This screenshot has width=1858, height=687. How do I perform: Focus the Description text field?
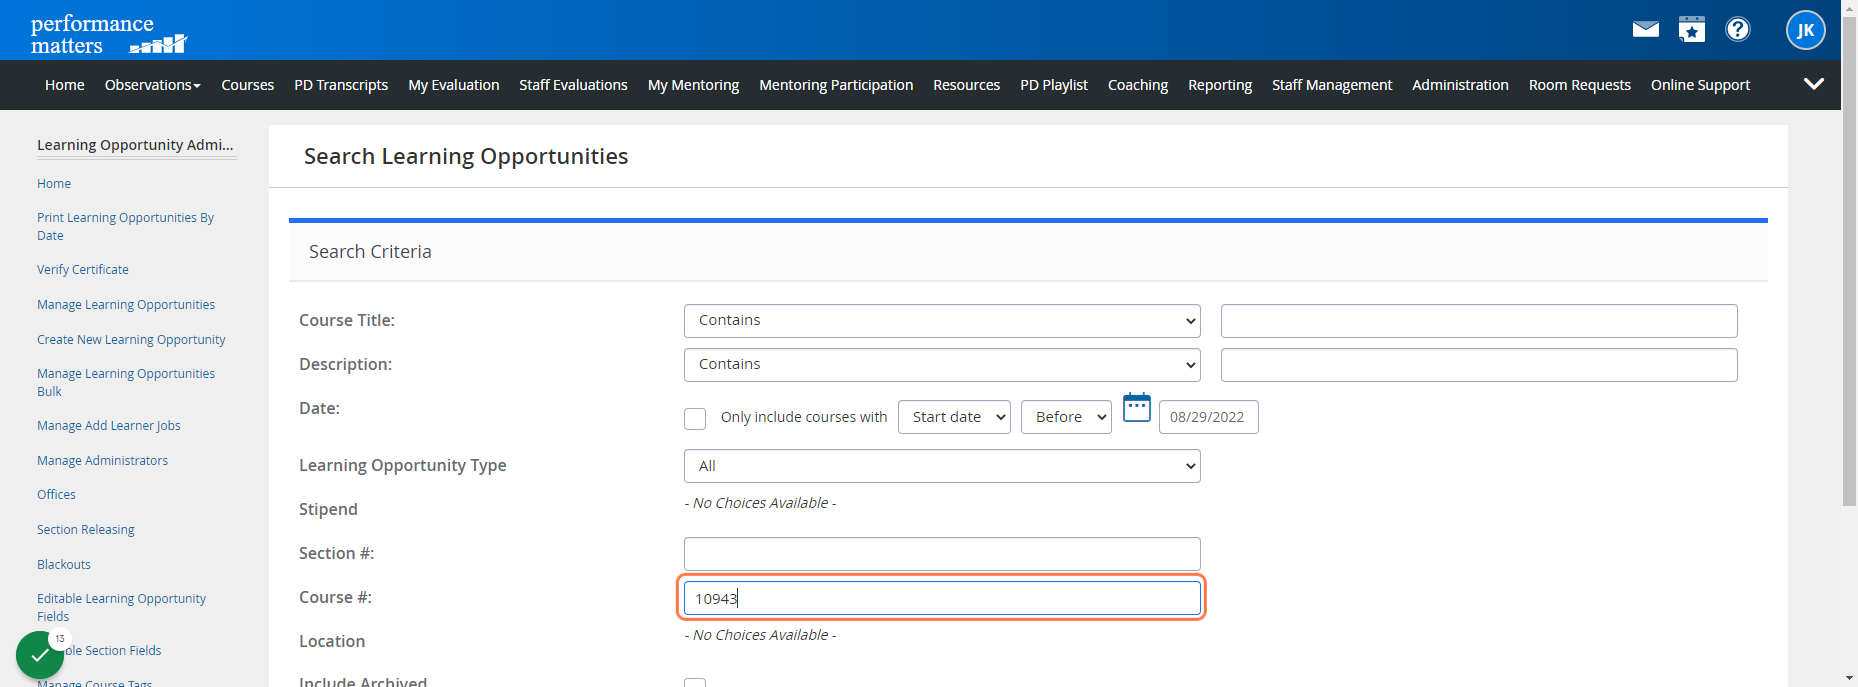[x=1479, y=365]
